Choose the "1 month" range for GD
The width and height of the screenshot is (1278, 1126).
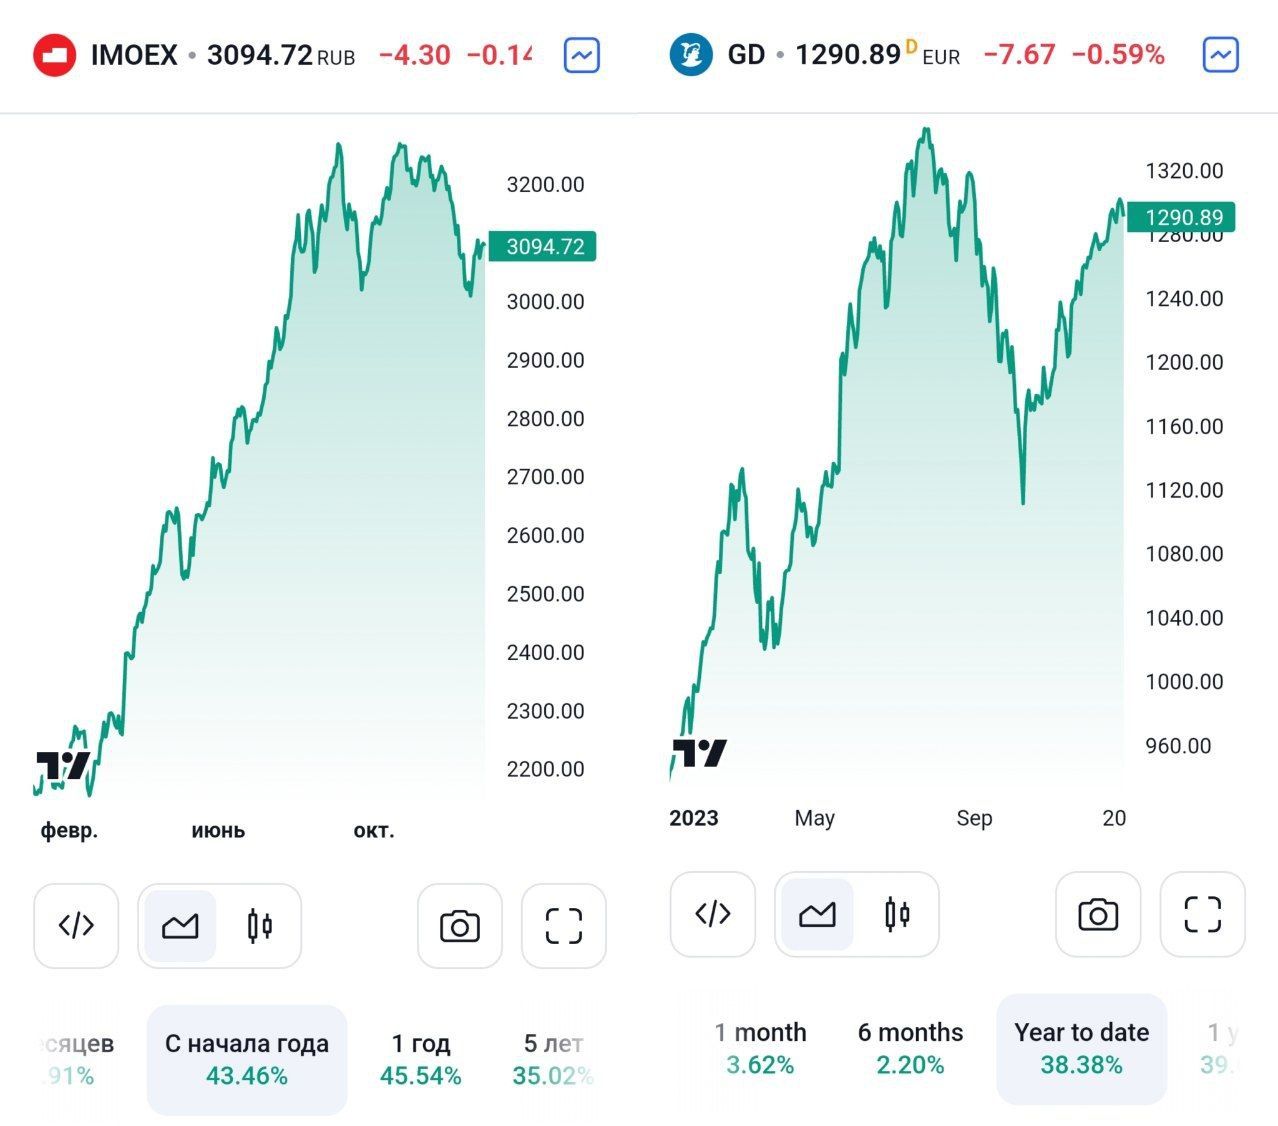tap(761, 1048)
